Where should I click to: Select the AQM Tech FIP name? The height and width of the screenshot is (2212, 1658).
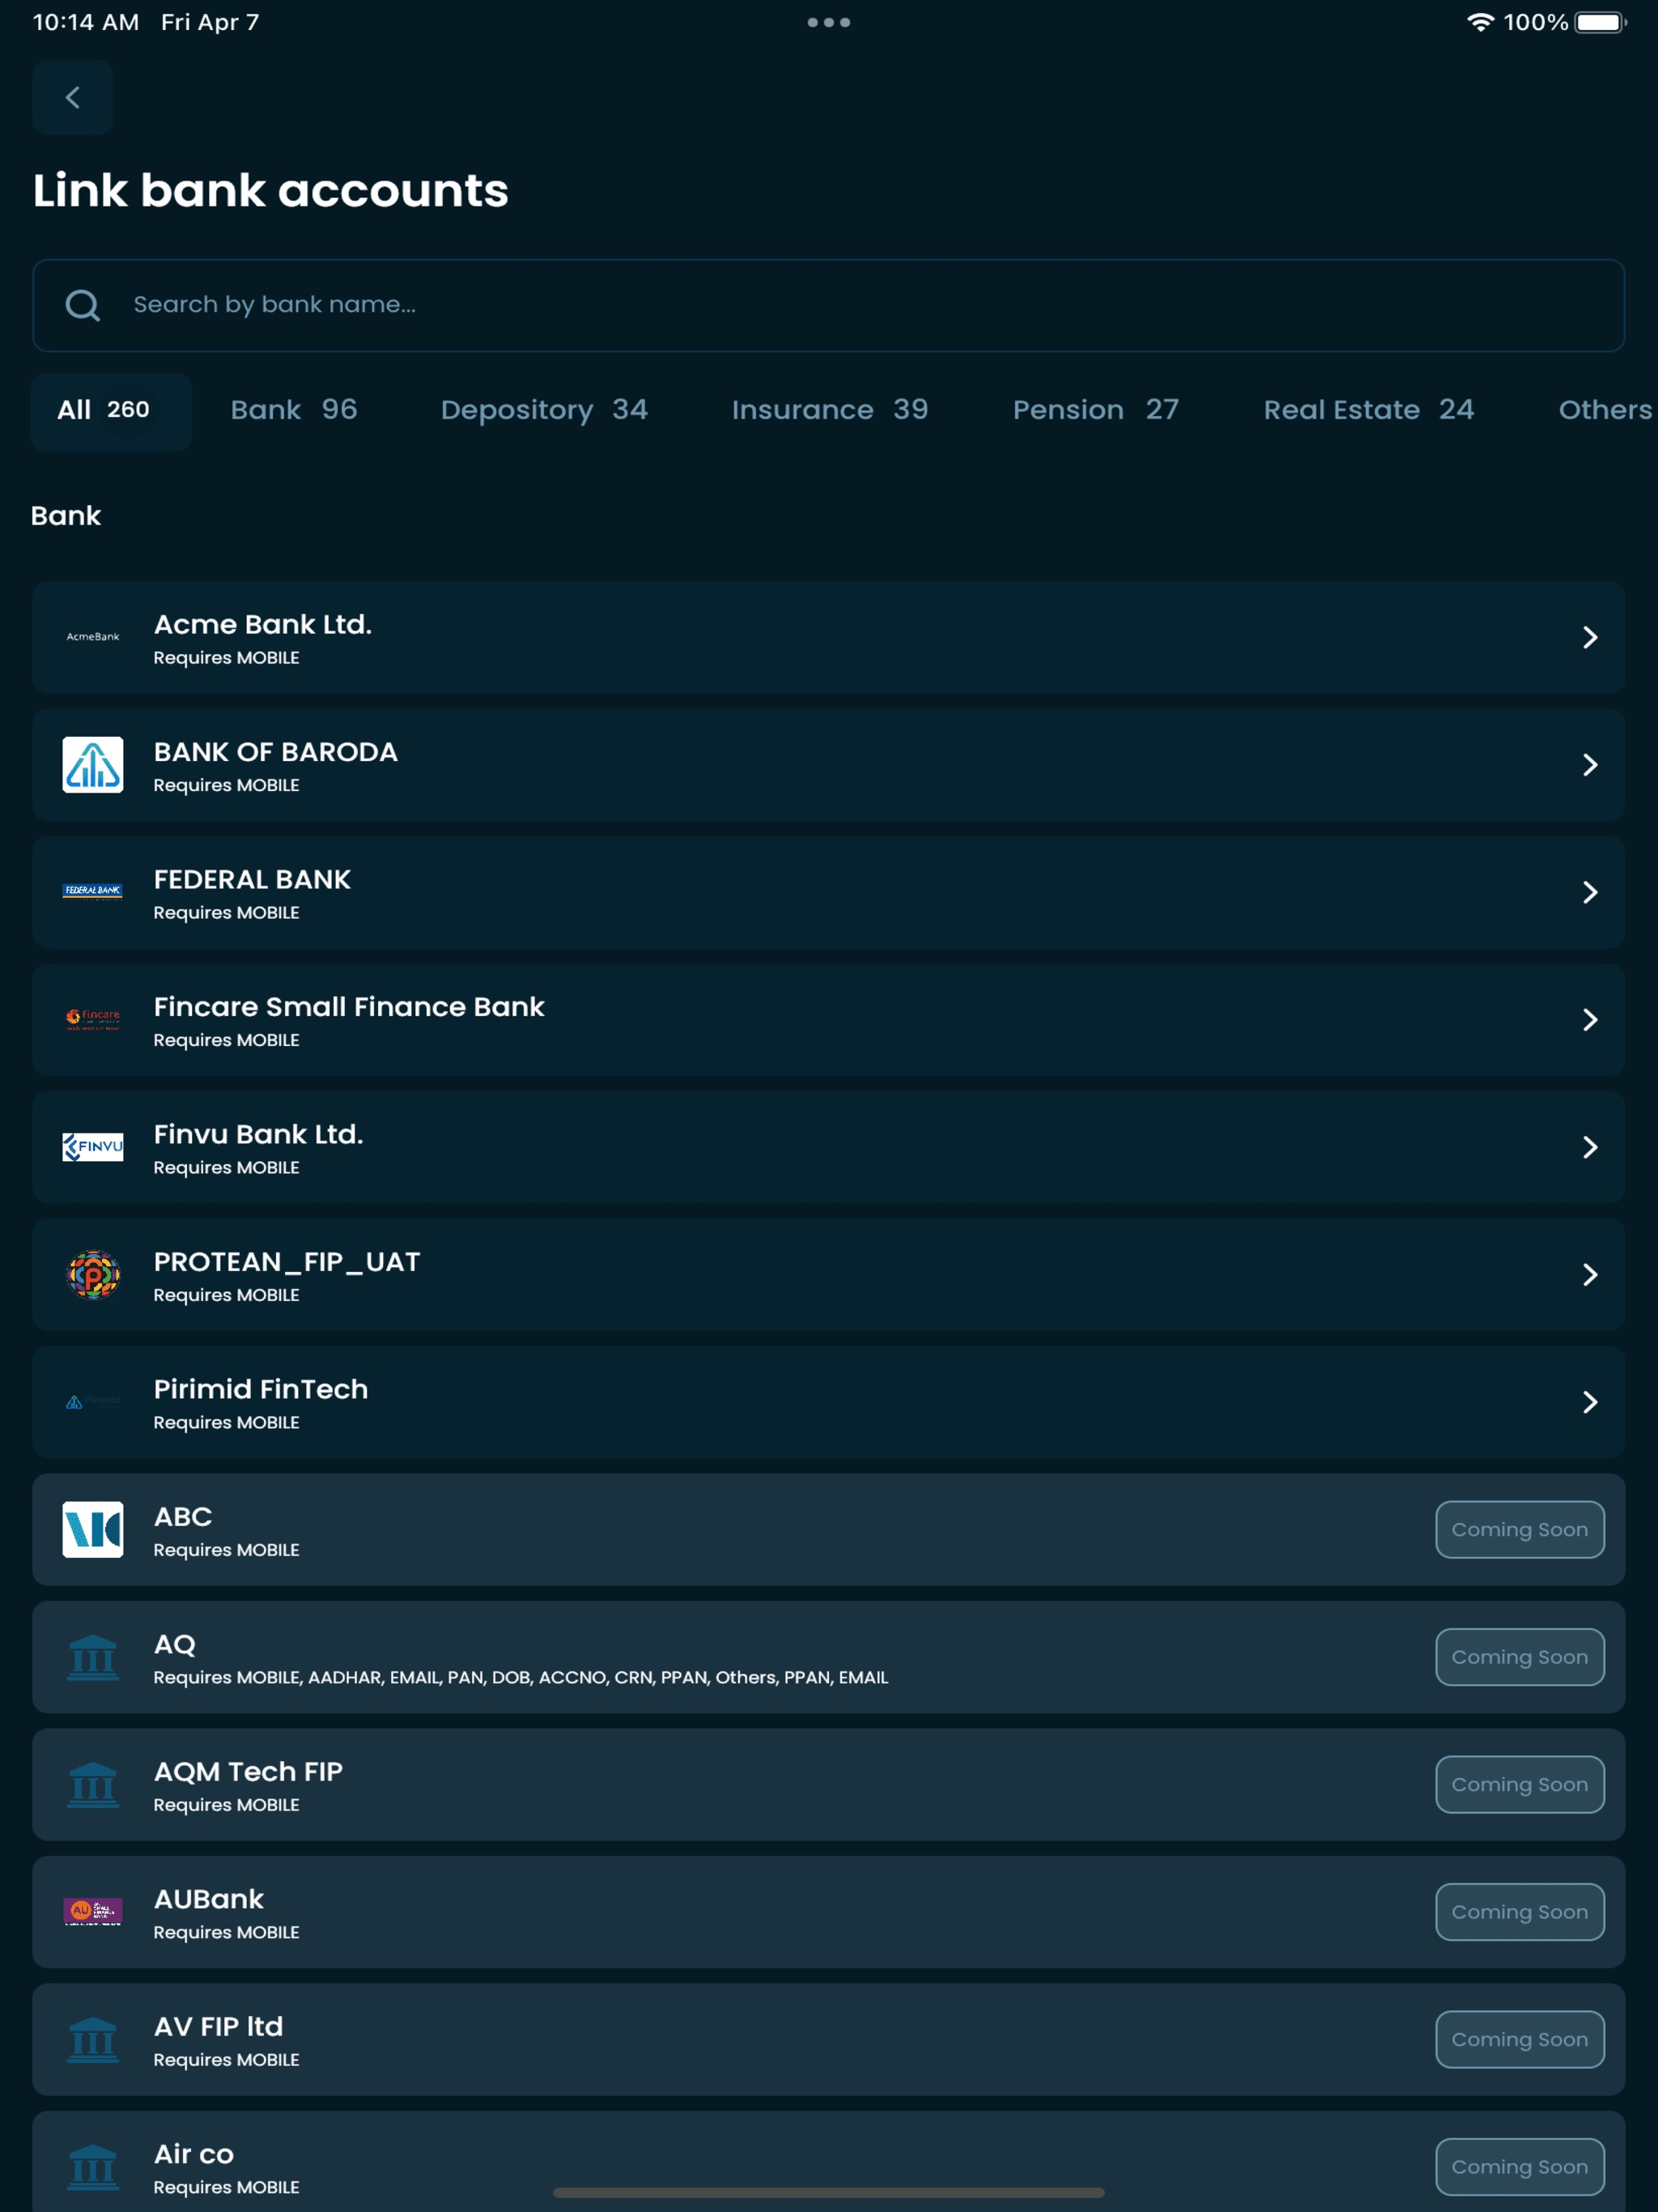[x=248, y=1771]
